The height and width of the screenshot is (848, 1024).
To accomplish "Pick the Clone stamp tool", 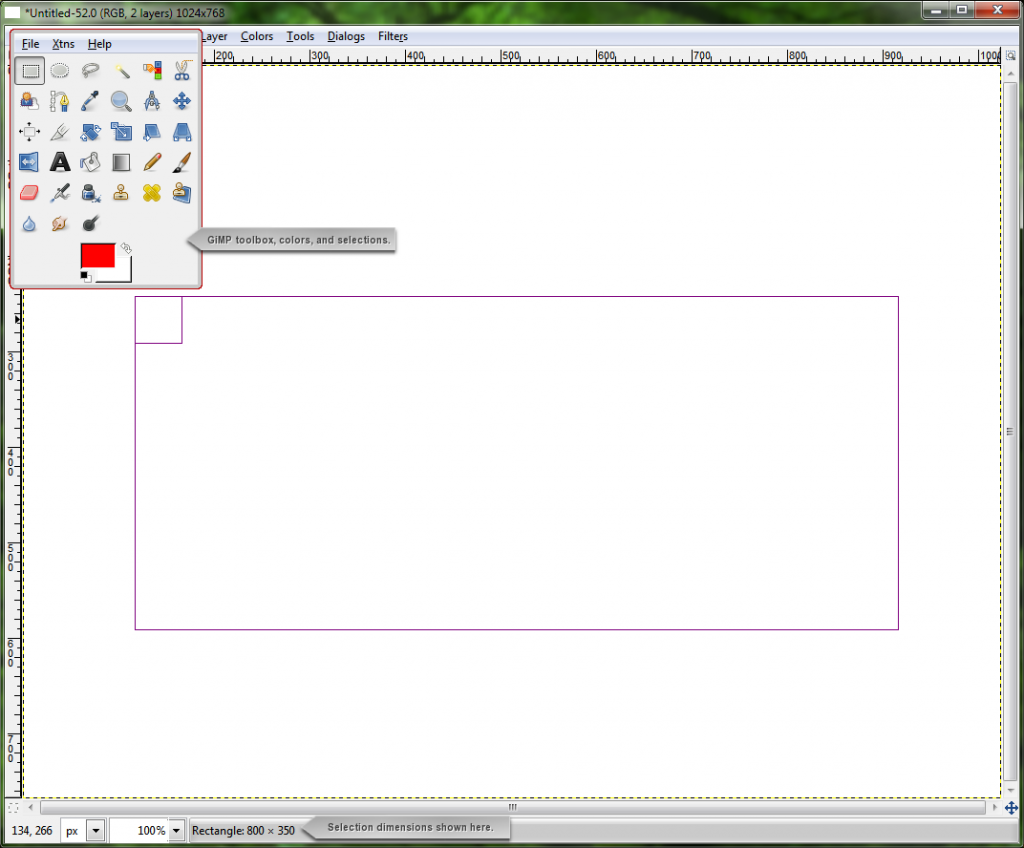I will pos(121,192).
